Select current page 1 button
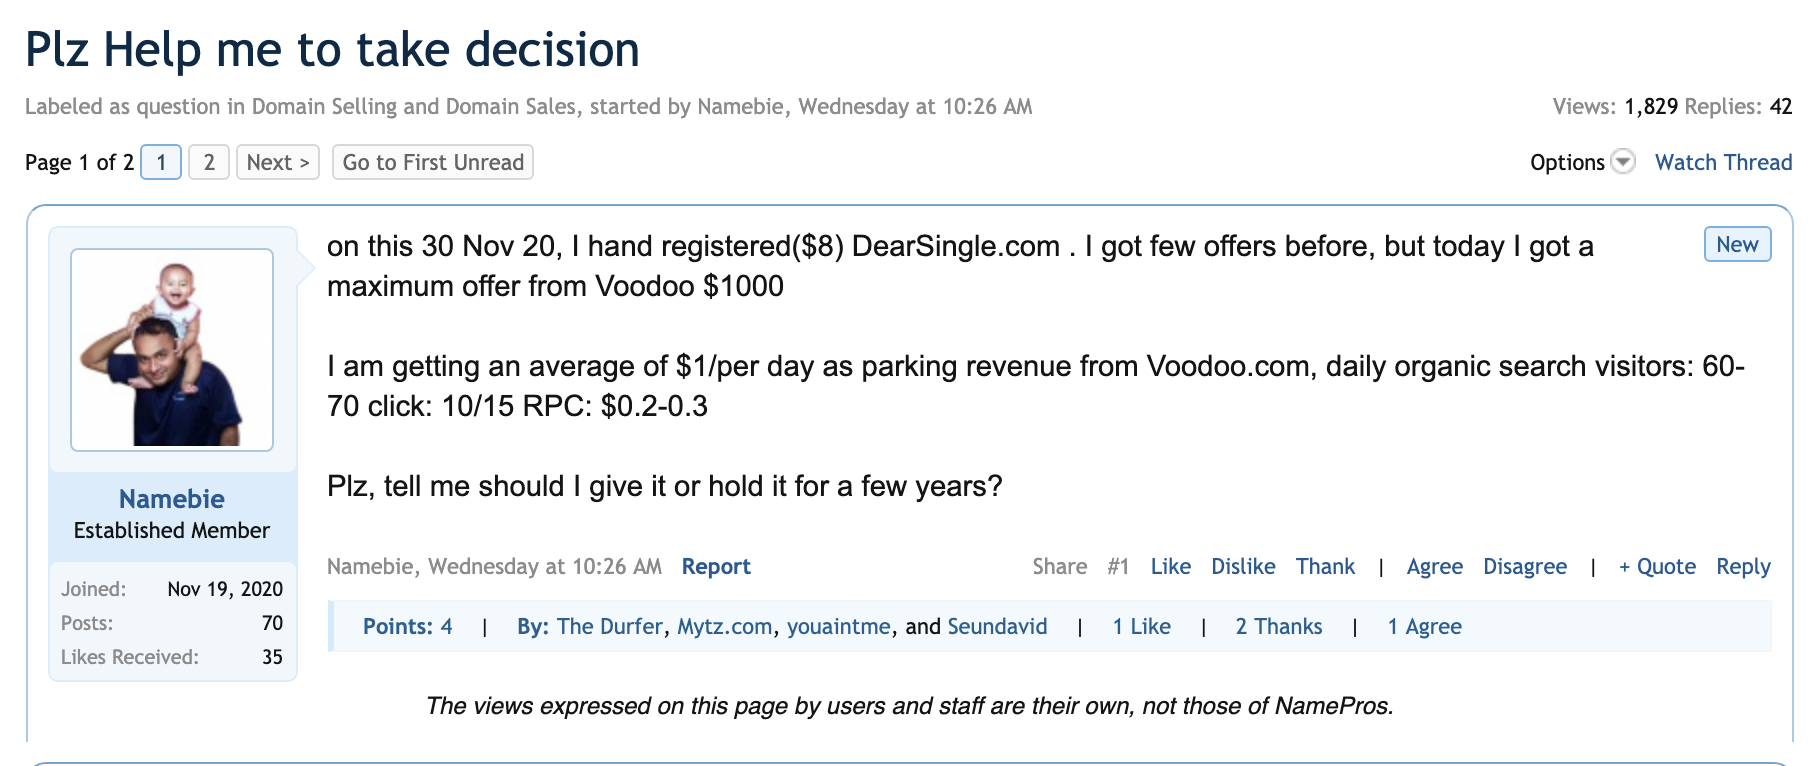Viewport: 1812px width, 766px height. click(x=161, y=162)
